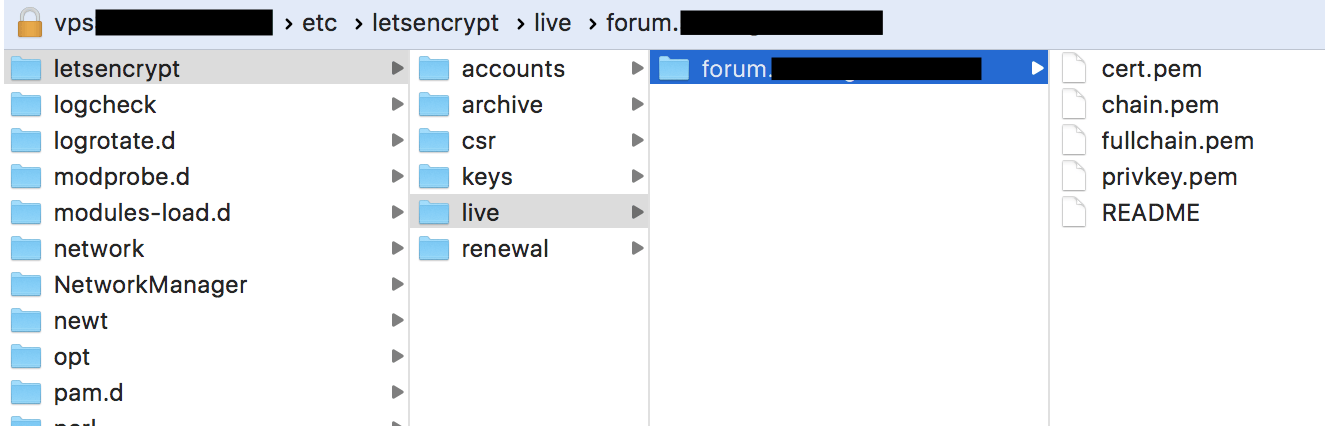Viewport: 1325px width, 426px height.
Task: Click the accounts folder icon
Action: [x=434, y=69]
